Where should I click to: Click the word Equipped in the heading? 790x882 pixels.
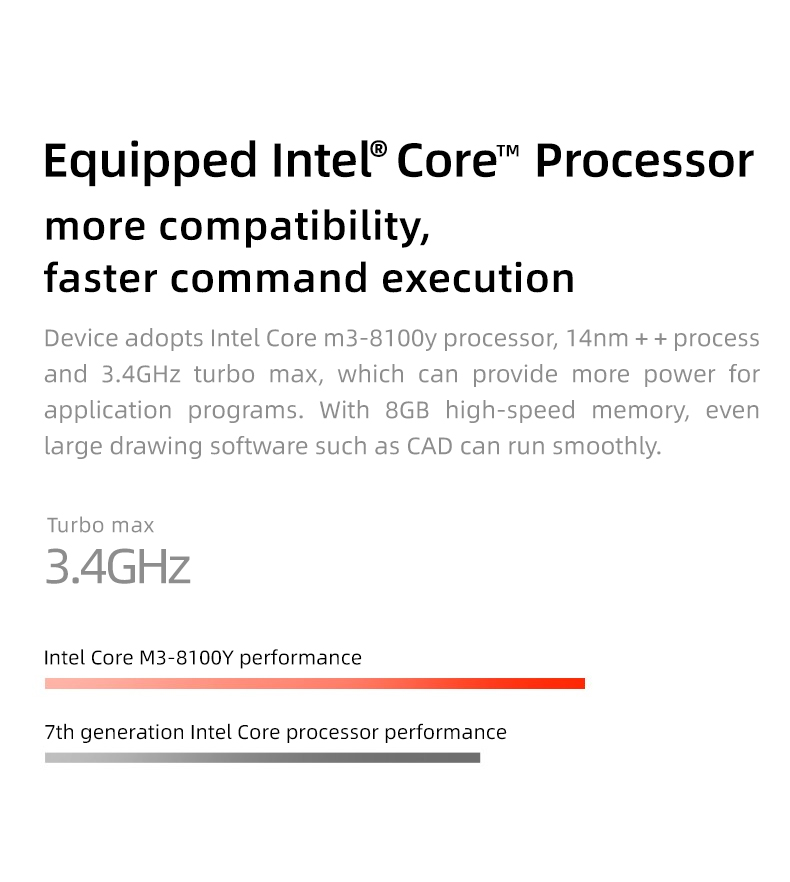pos(149,162)
